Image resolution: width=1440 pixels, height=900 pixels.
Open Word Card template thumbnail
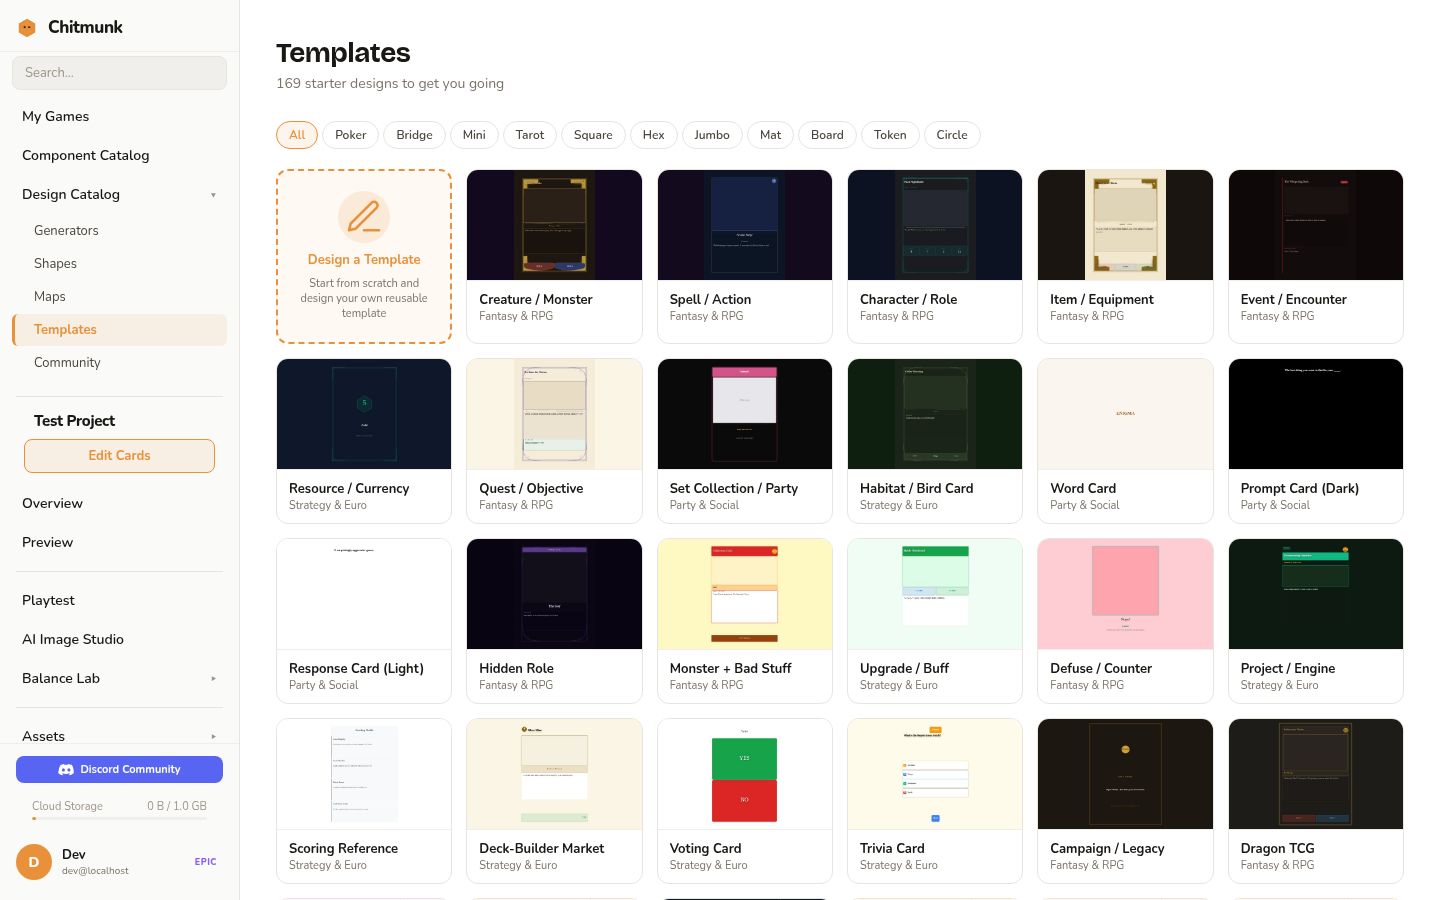coord(1125,414)
